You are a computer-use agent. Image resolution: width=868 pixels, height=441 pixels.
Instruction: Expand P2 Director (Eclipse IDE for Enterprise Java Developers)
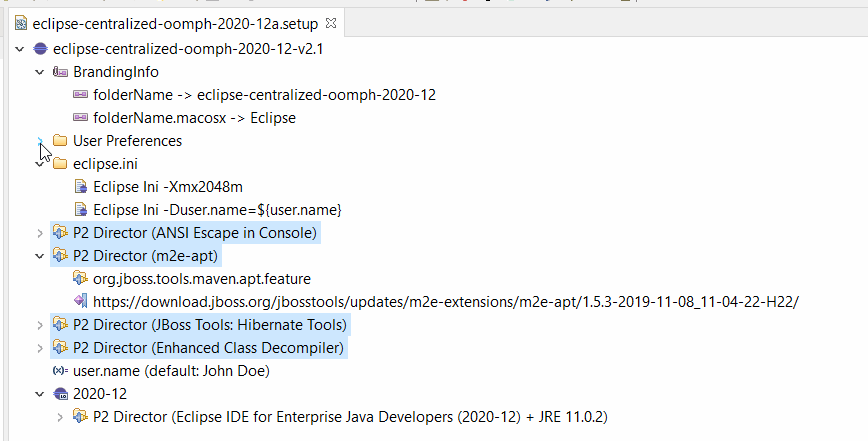(60, 417)
